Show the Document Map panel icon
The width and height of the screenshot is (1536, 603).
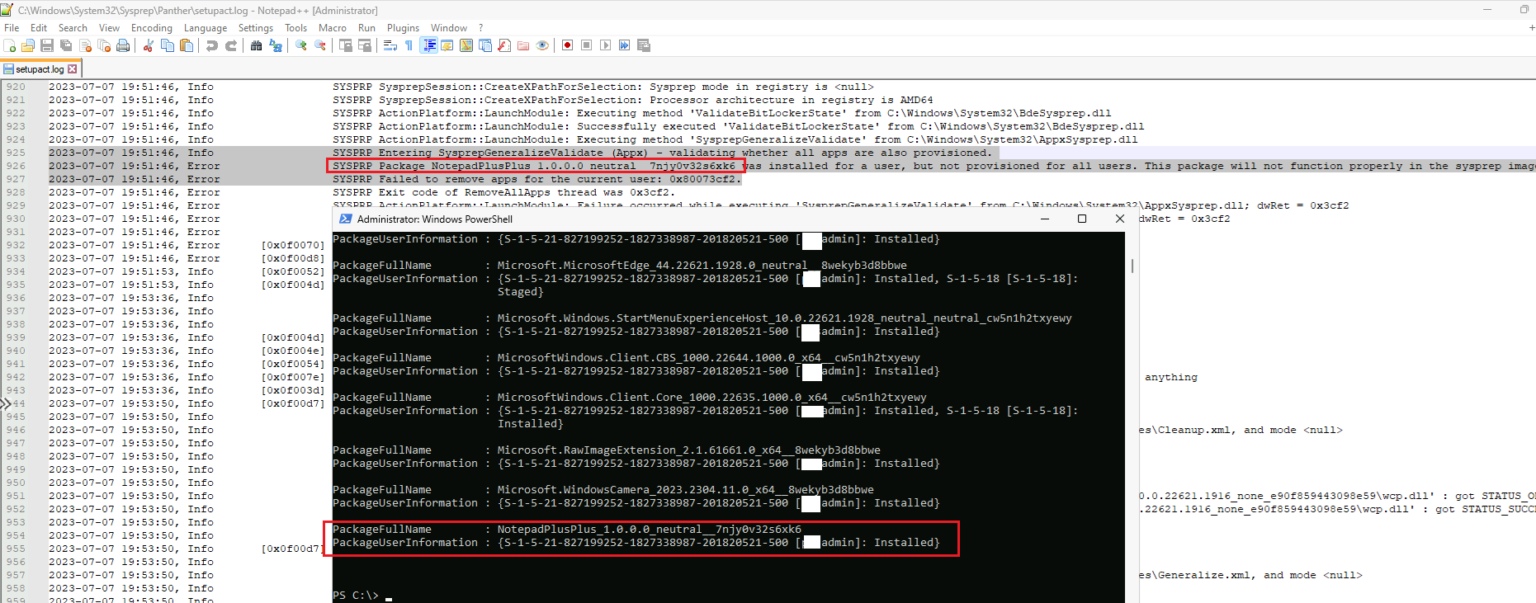pos(466,45)
